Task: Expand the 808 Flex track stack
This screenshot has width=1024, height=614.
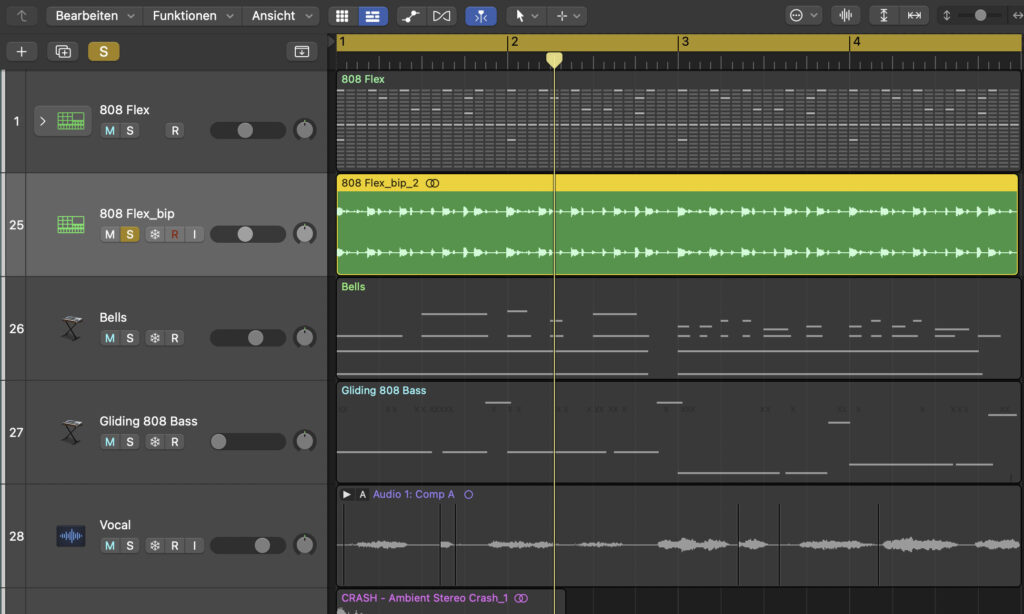Action: 43,121
